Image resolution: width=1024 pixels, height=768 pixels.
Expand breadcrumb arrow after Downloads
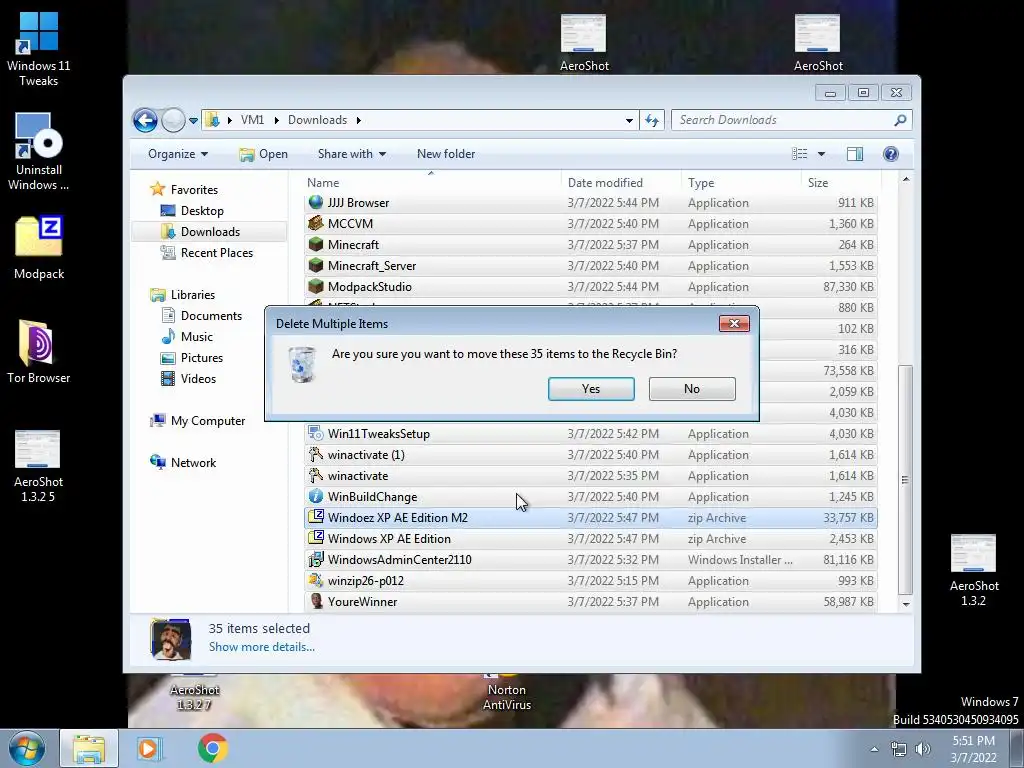coord(359,120)
